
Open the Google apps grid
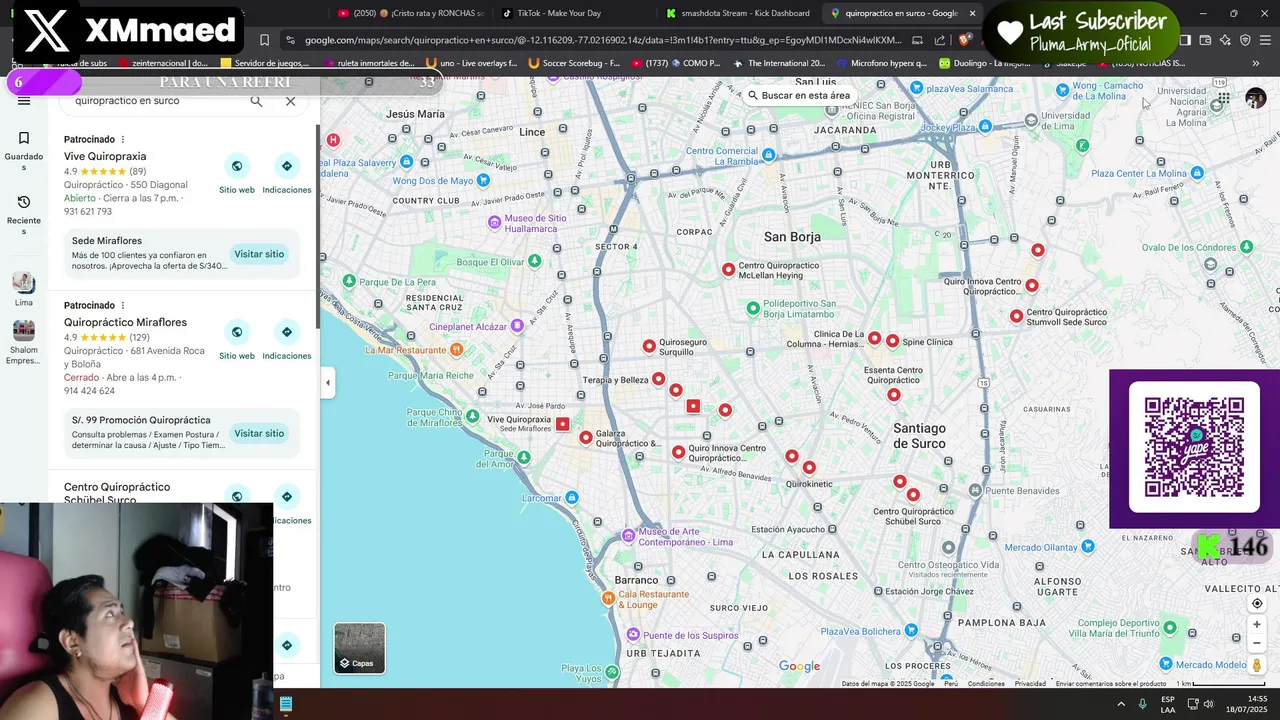1223,99
